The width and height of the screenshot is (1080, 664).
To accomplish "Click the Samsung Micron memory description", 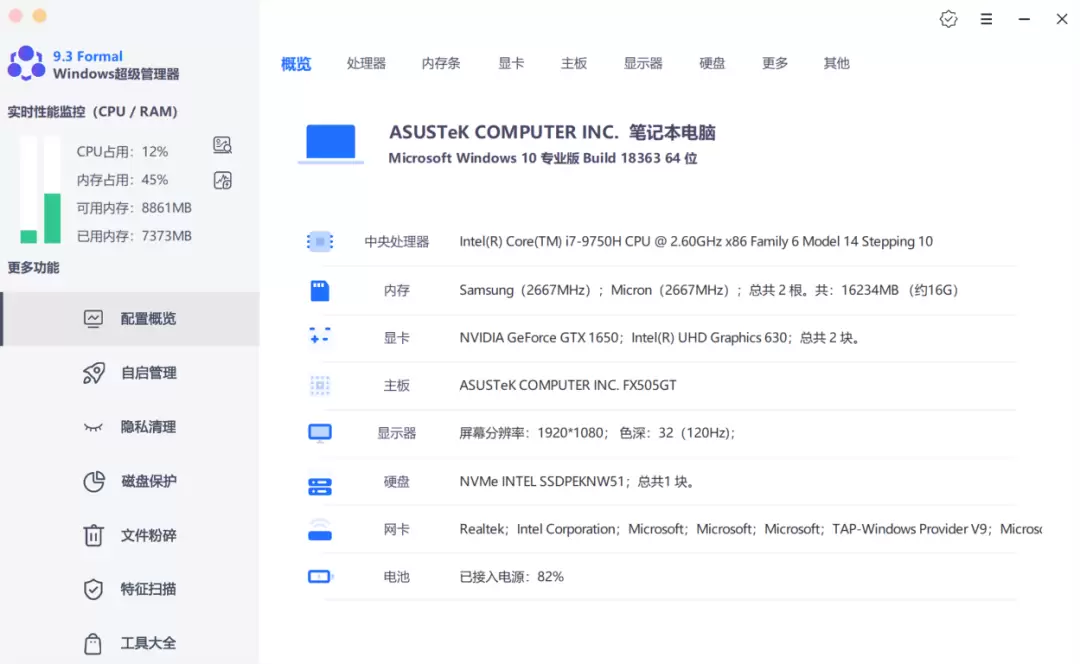I will pos(709,291).
